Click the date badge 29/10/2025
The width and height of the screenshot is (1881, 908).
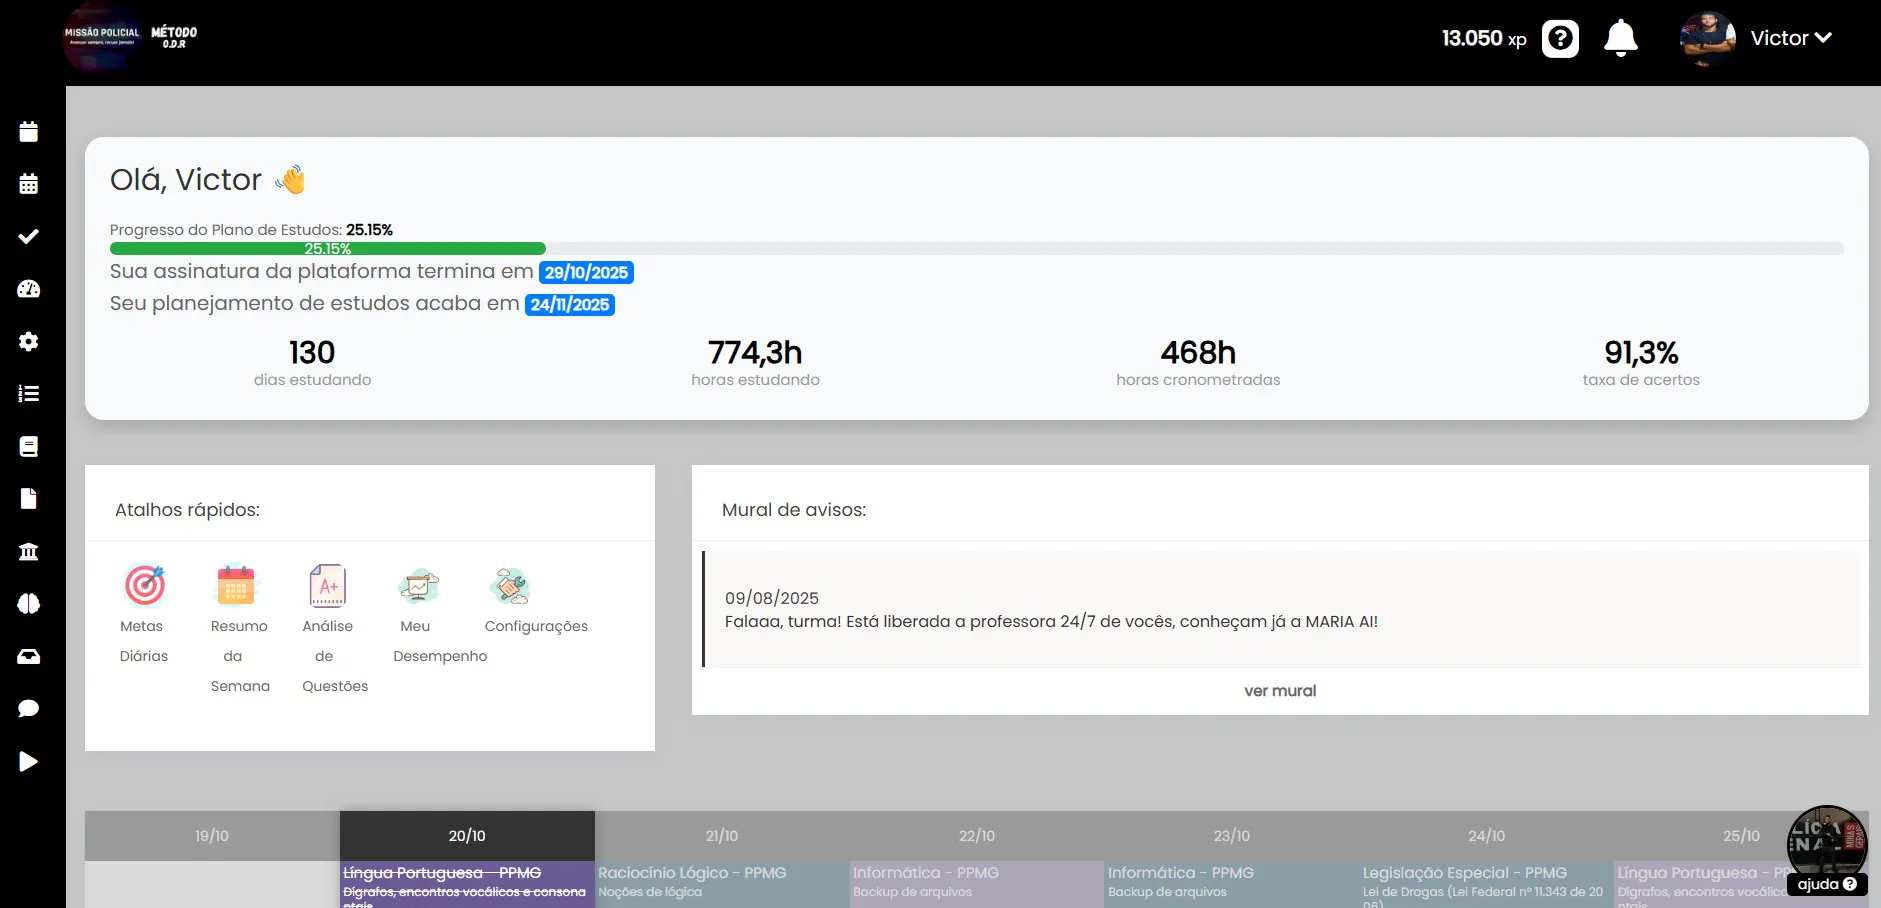pos(586,272)
